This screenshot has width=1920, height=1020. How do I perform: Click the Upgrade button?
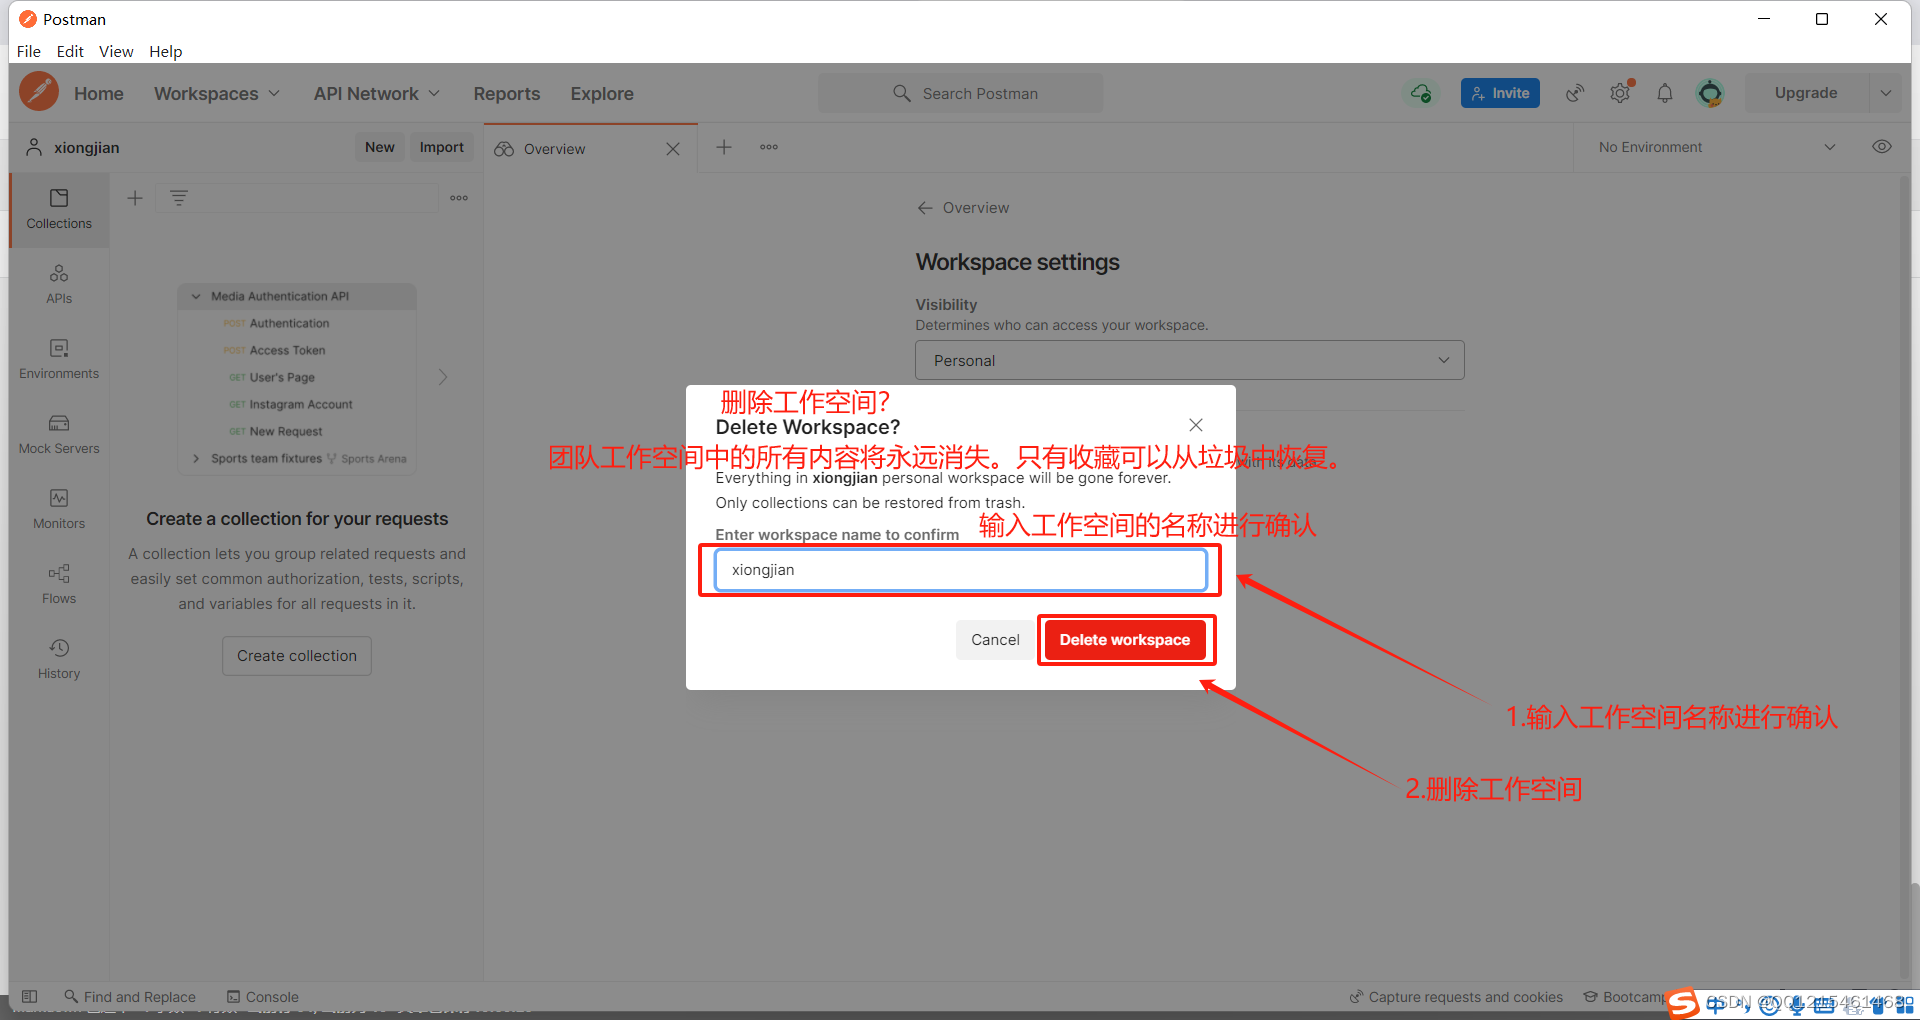tap(1806, 93)
